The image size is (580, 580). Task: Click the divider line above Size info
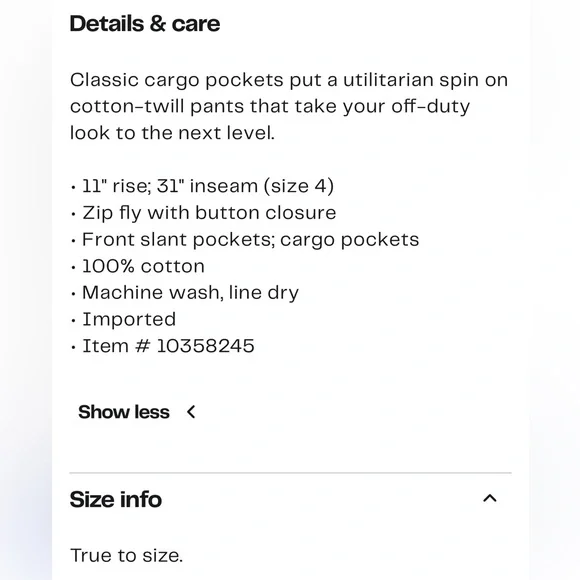point(290,473)
